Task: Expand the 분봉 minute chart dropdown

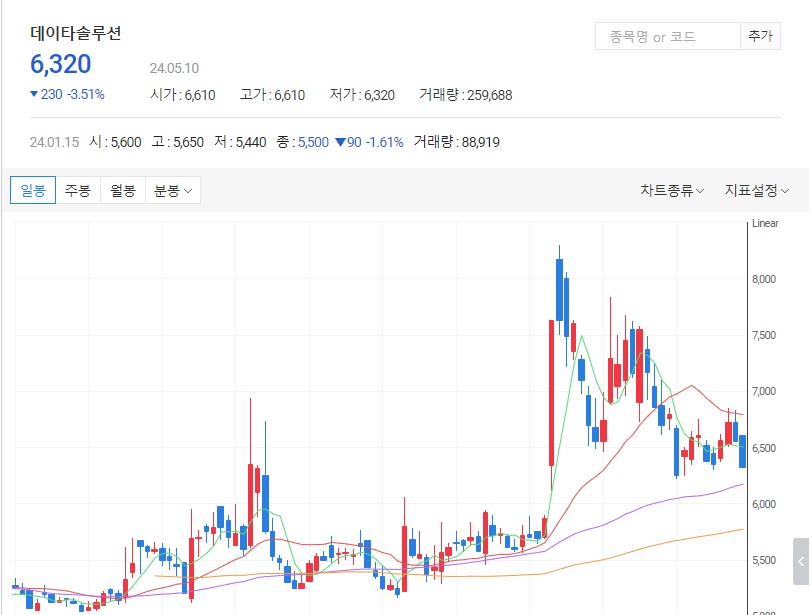Action: pos(173,190)
